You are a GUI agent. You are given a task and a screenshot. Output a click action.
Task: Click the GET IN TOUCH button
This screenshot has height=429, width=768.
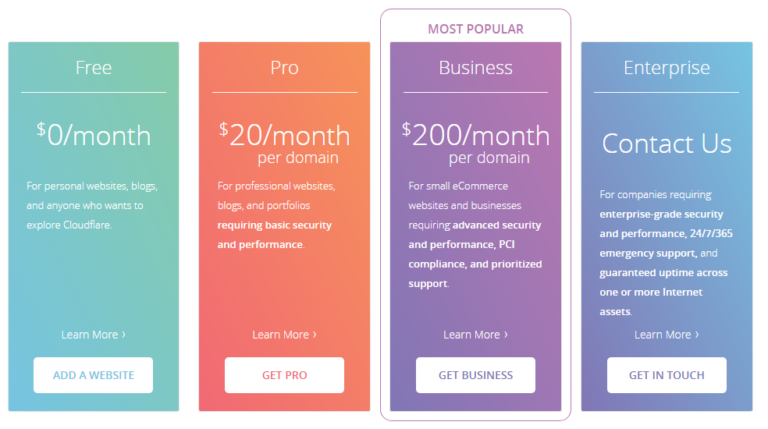(667, 375)
